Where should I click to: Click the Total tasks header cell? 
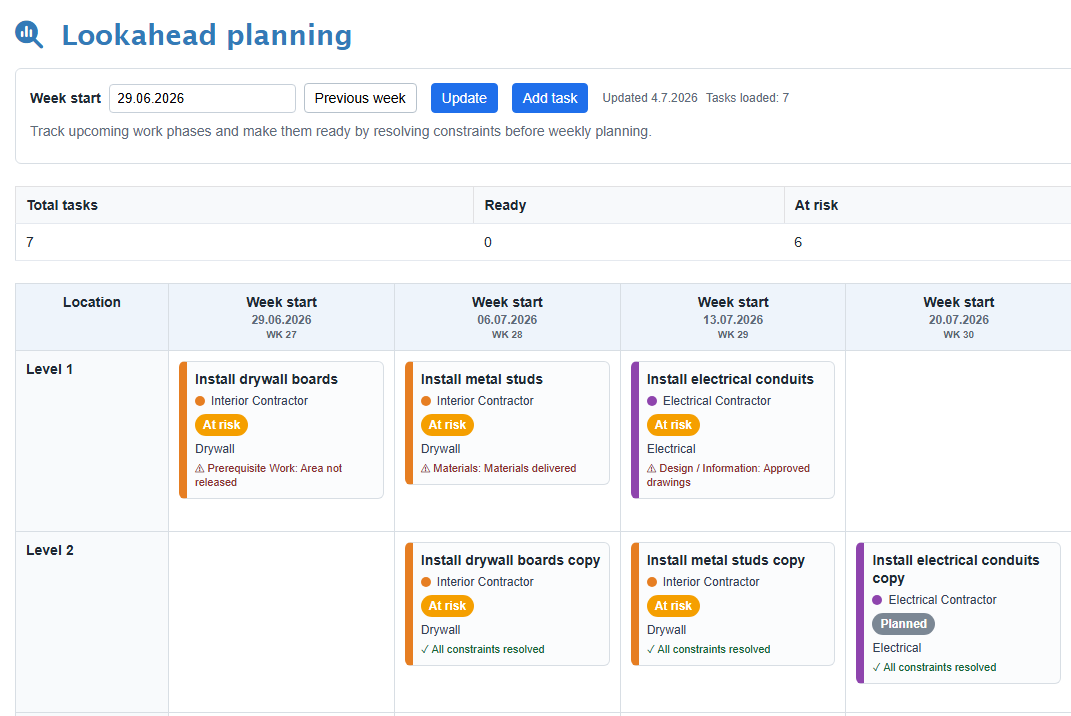pos(244,205)
